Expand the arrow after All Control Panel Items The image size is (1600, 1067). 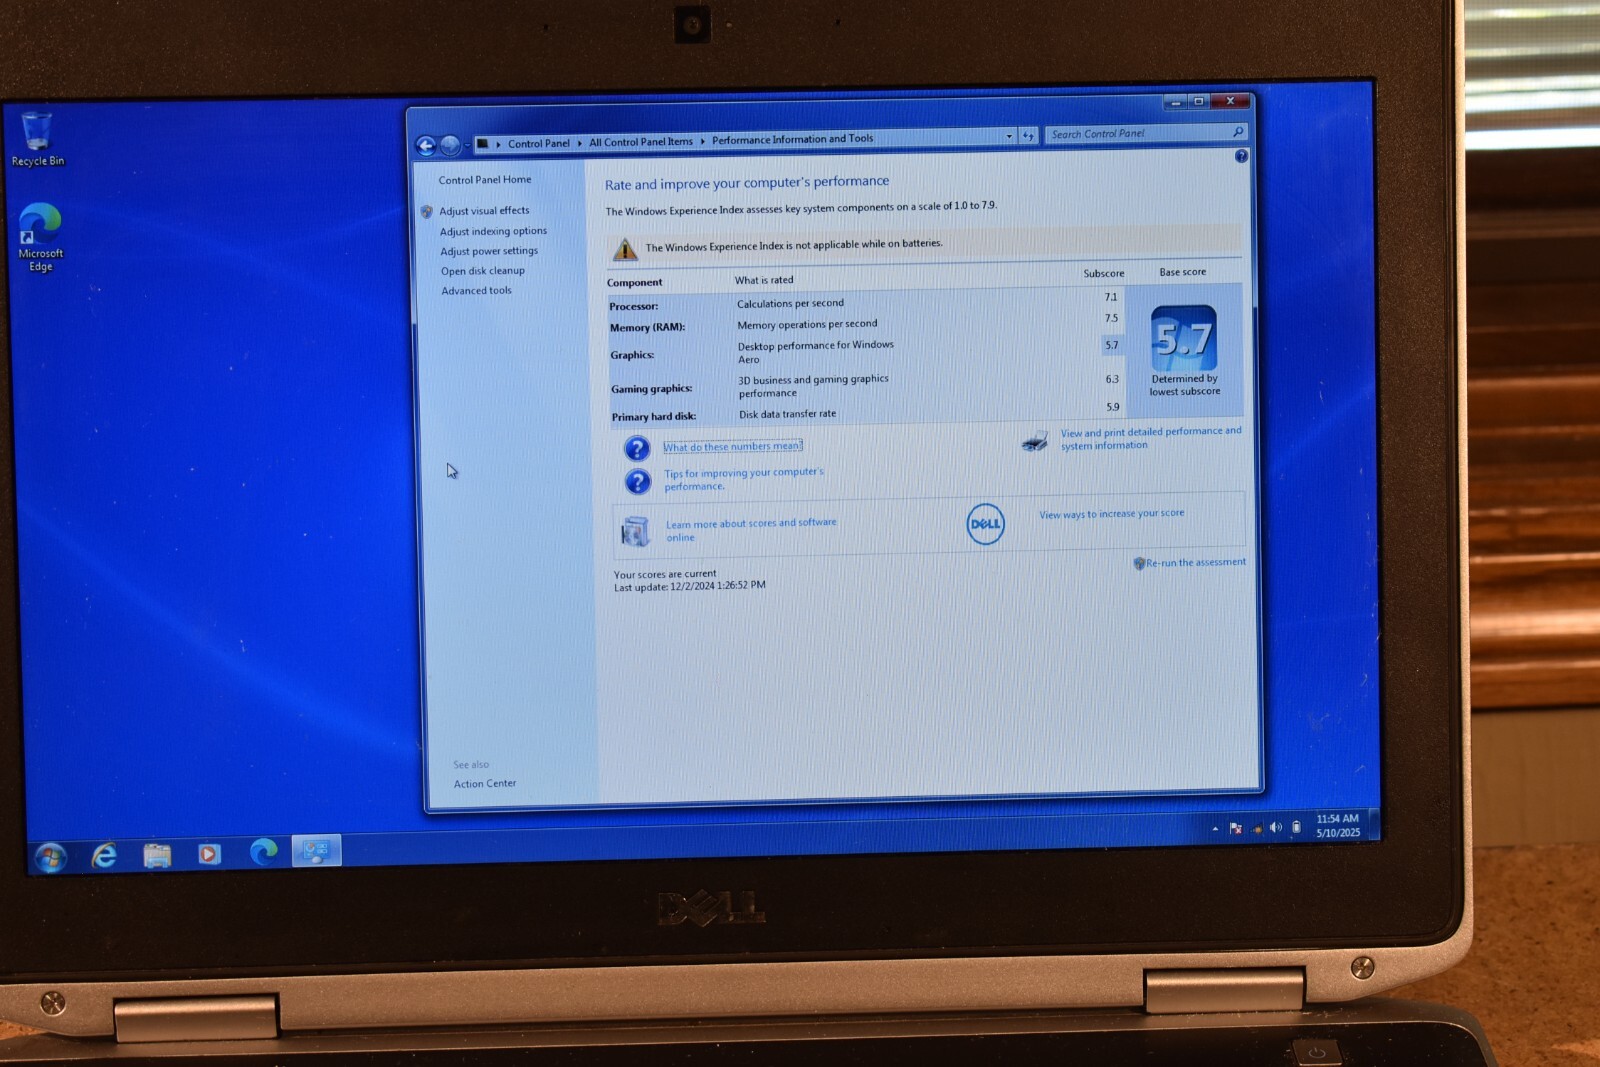pyautogui.click(x=702, y=141)
